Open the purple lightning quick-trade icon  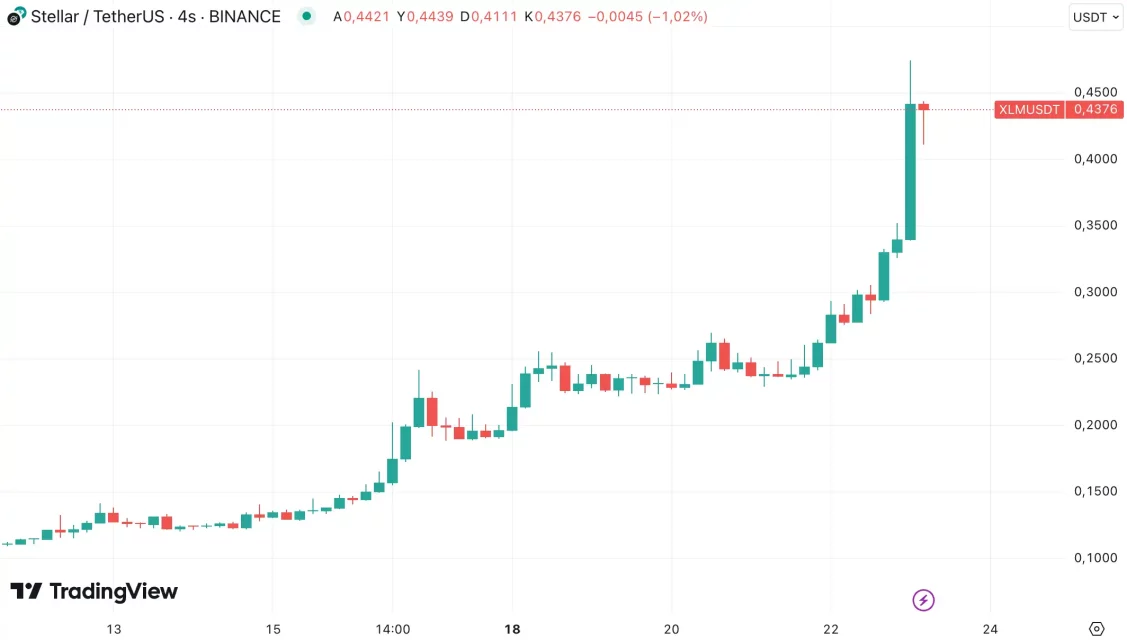[x=922, y=599]
